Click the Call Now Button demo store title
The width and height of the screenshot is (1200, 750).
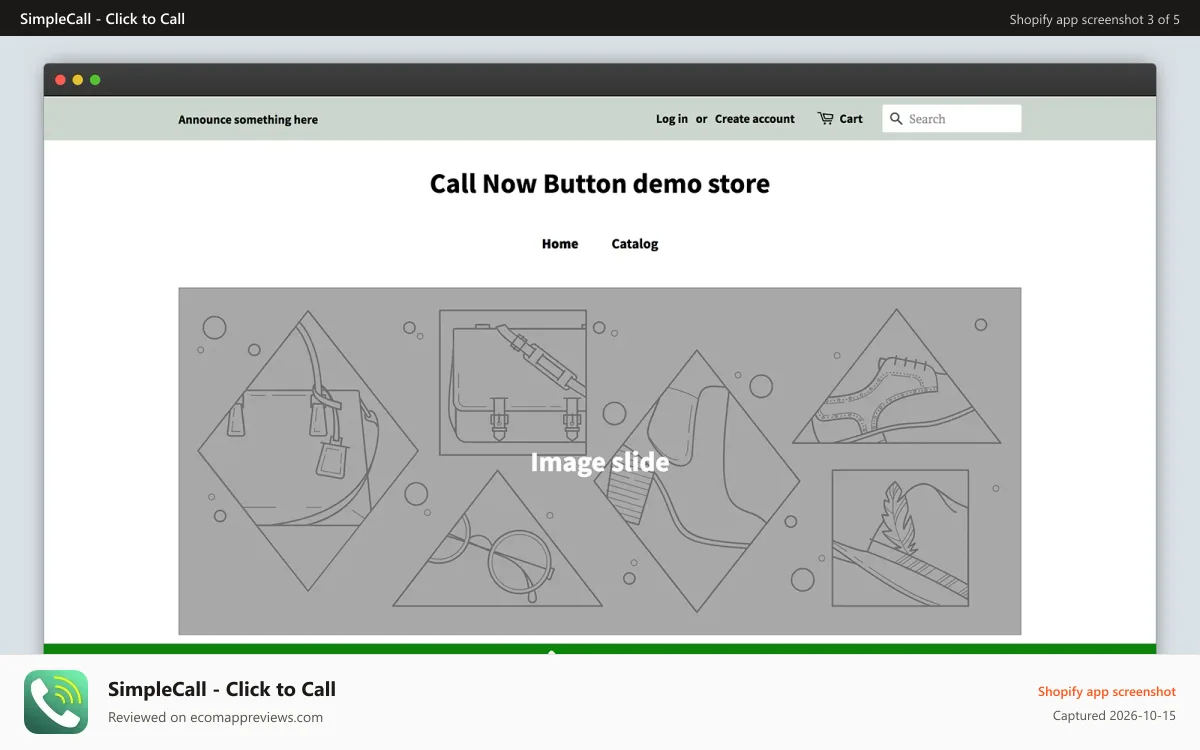pyautogui.click(x=600, y=184)
